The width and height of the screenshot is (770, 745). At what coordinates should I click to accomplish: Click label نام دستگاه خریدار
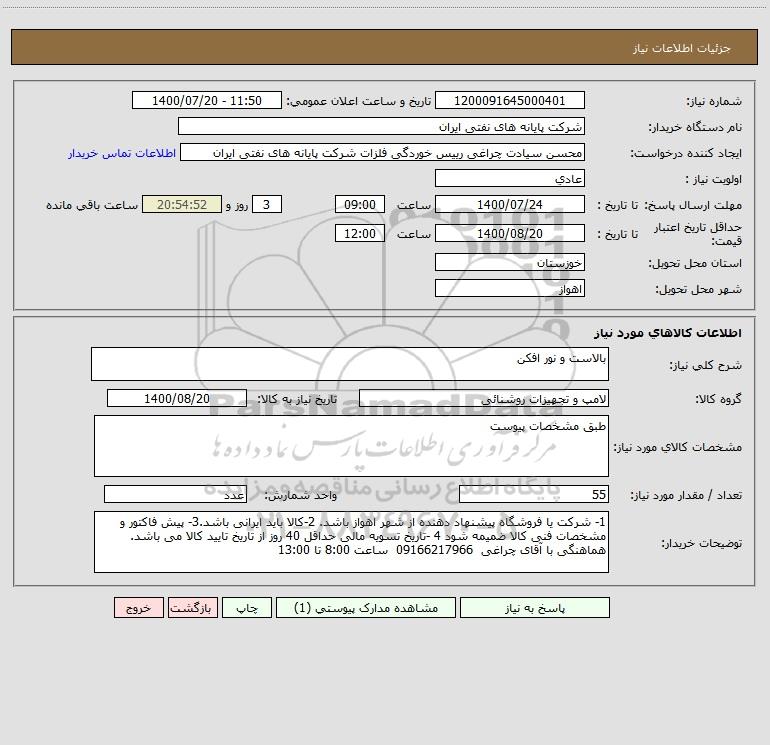[695, 127]
